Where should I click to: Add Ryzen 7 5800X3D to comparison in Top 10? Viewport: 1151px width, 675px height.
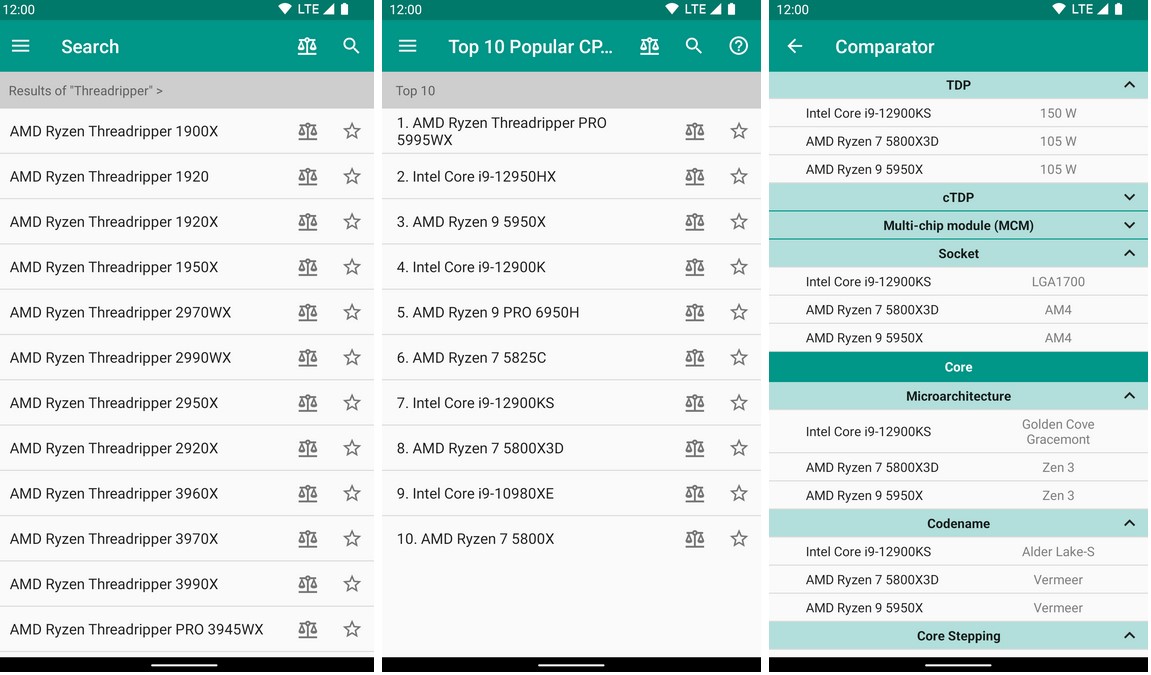(x=694, y=448)
